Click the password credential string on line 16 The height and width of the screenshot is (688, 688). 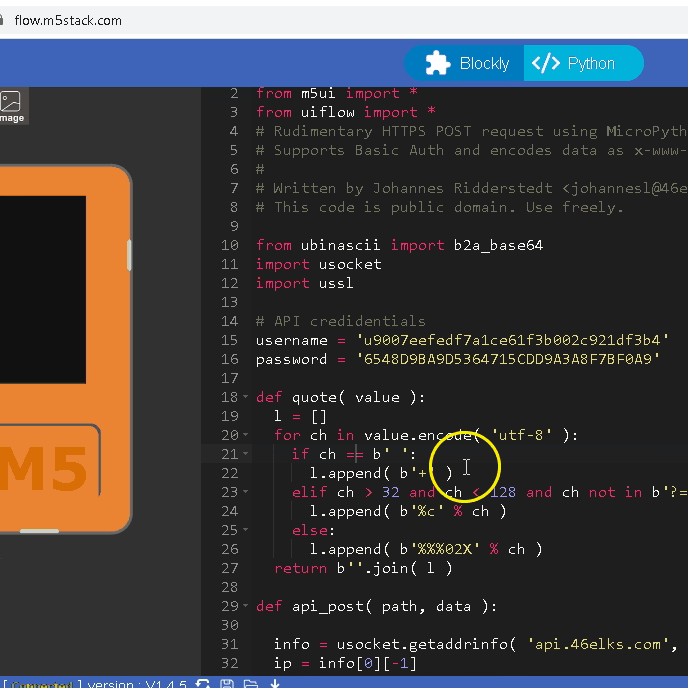pyautogui.click(x=508, y=359)
